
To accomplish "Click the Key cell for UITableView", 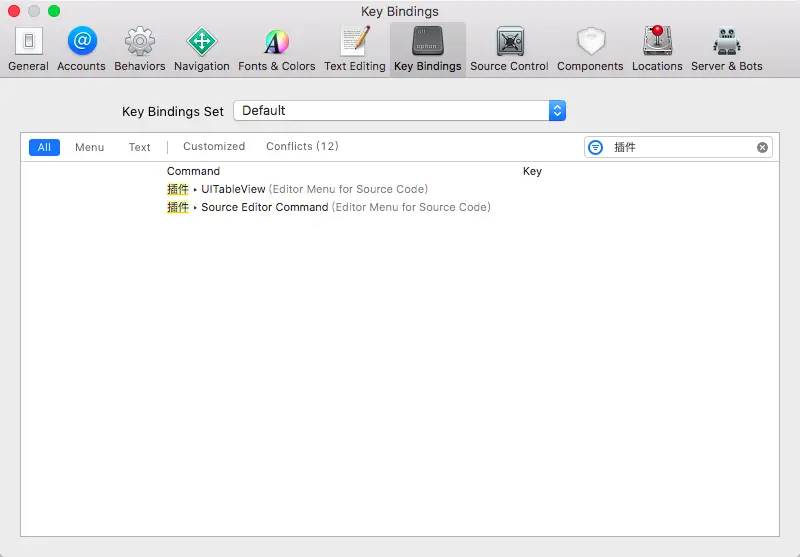I will 650,189.
